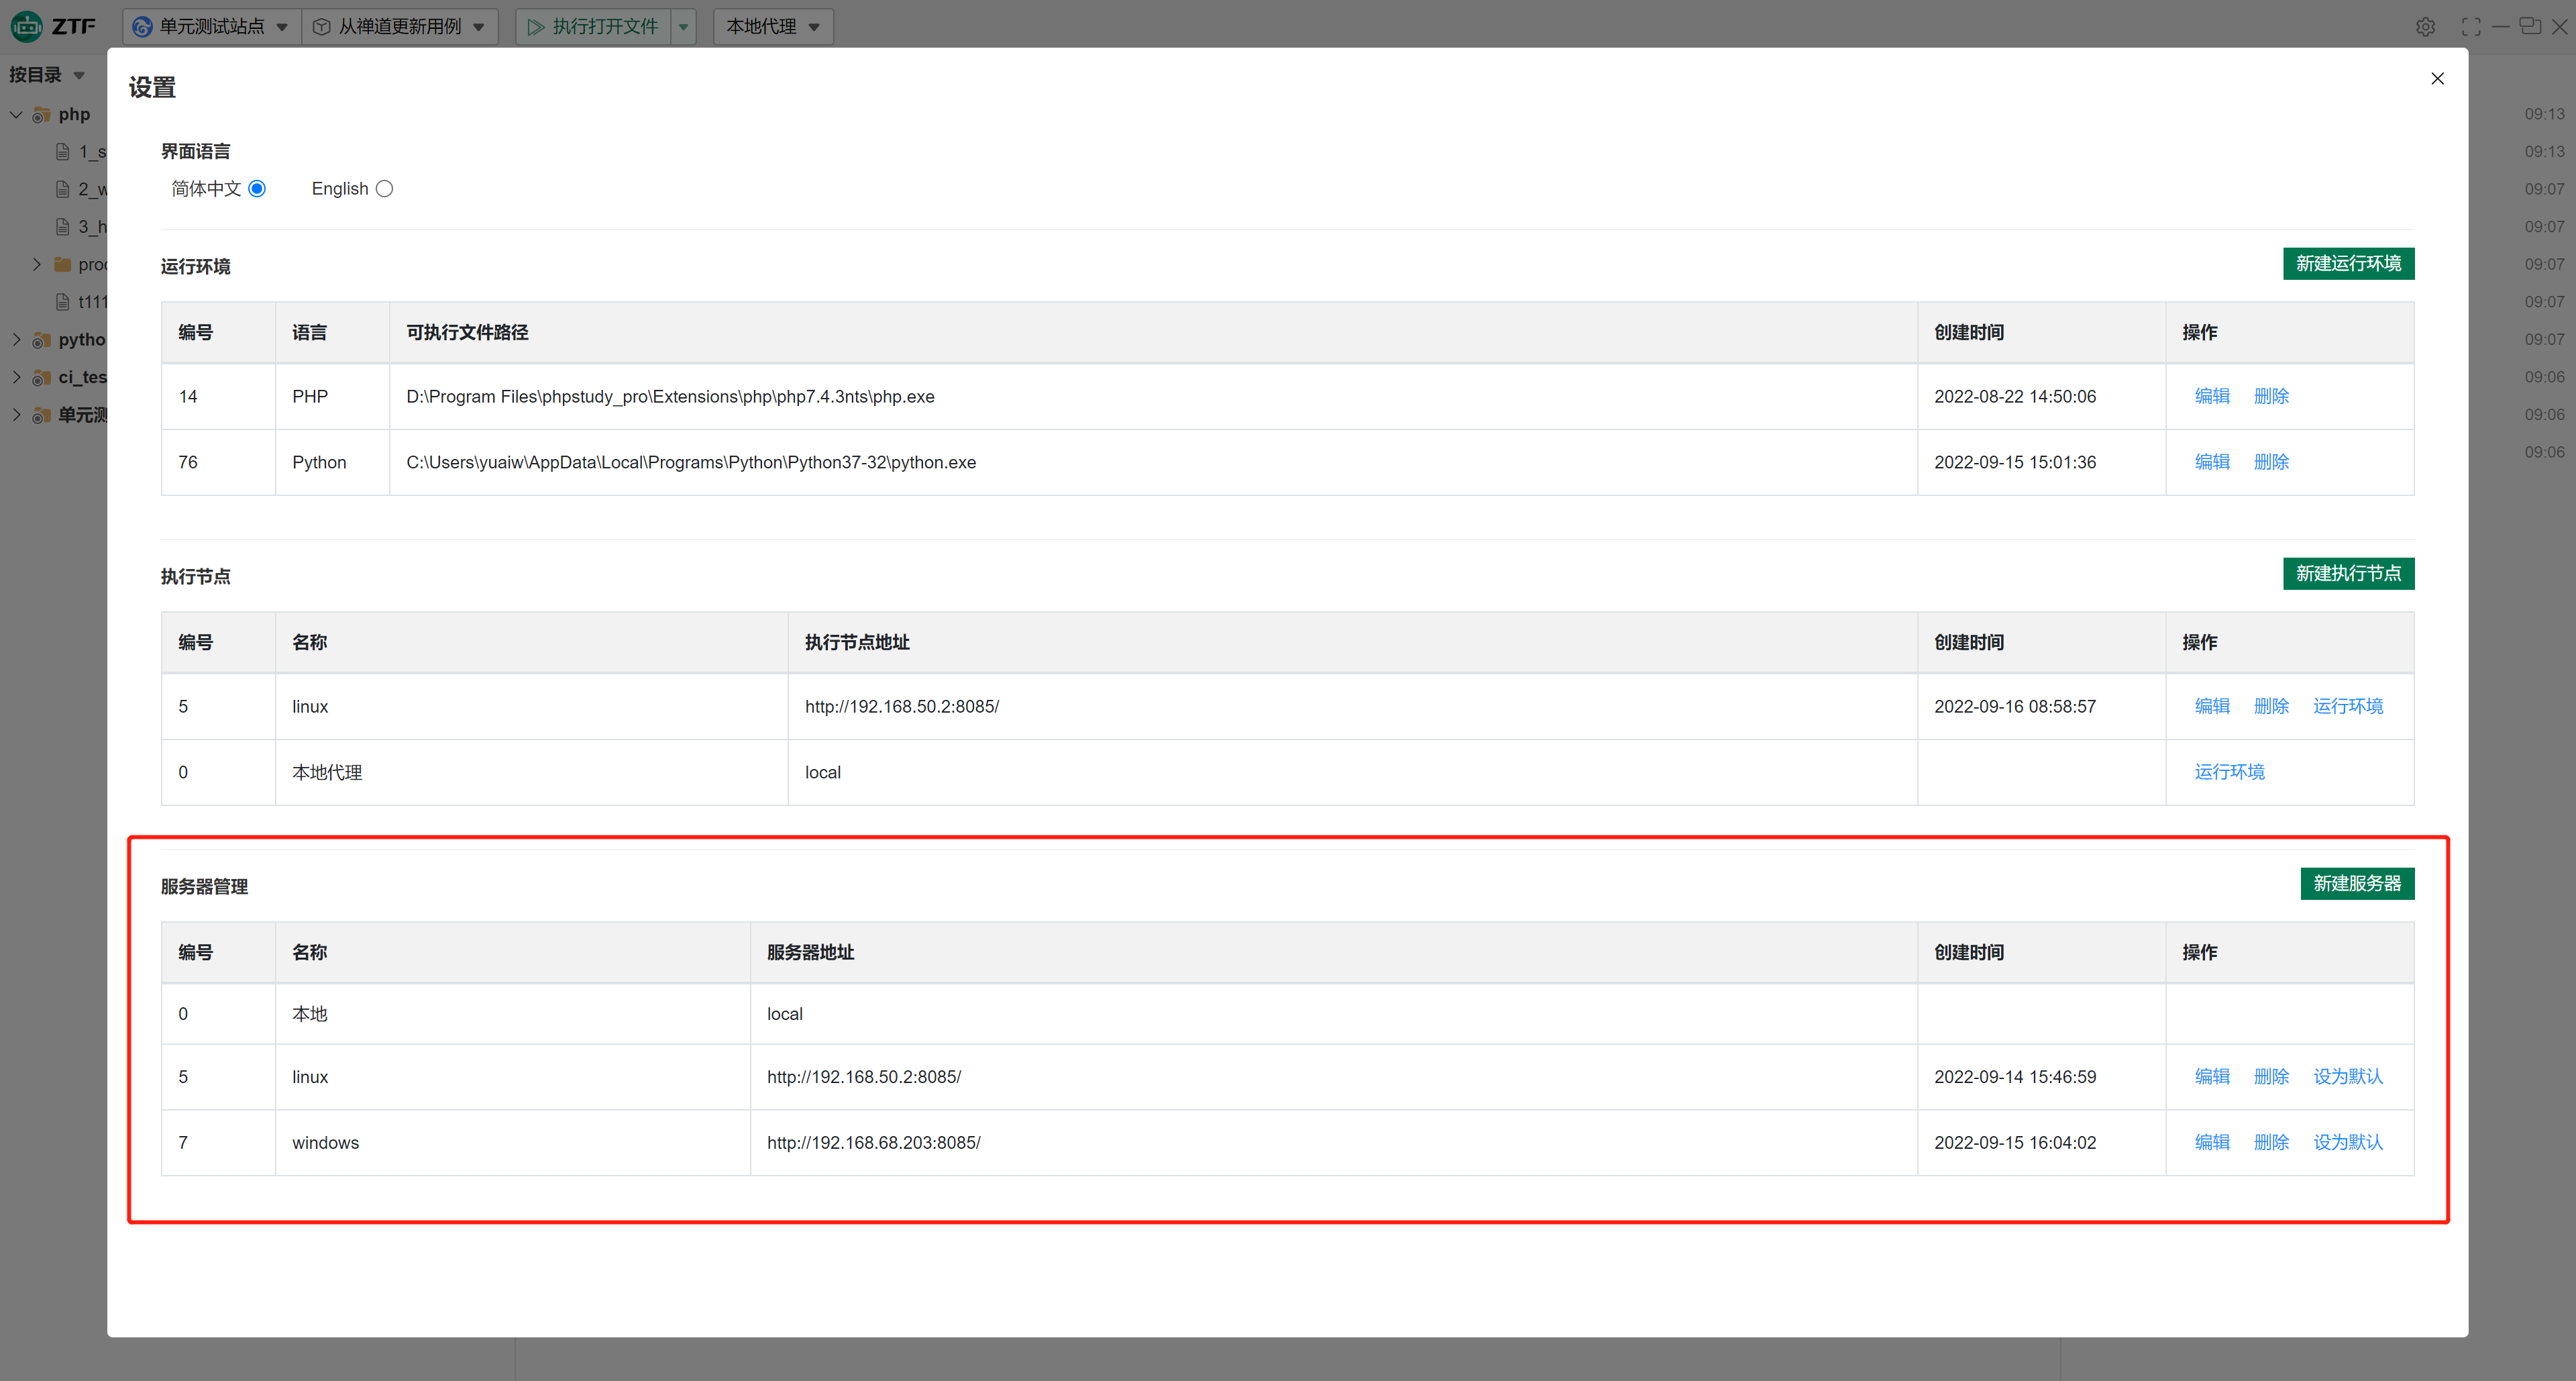Viewport: 2576px width, 1381px height.
Task: Open the gear settings icon in title bar
Action: tap(2425, 27)
